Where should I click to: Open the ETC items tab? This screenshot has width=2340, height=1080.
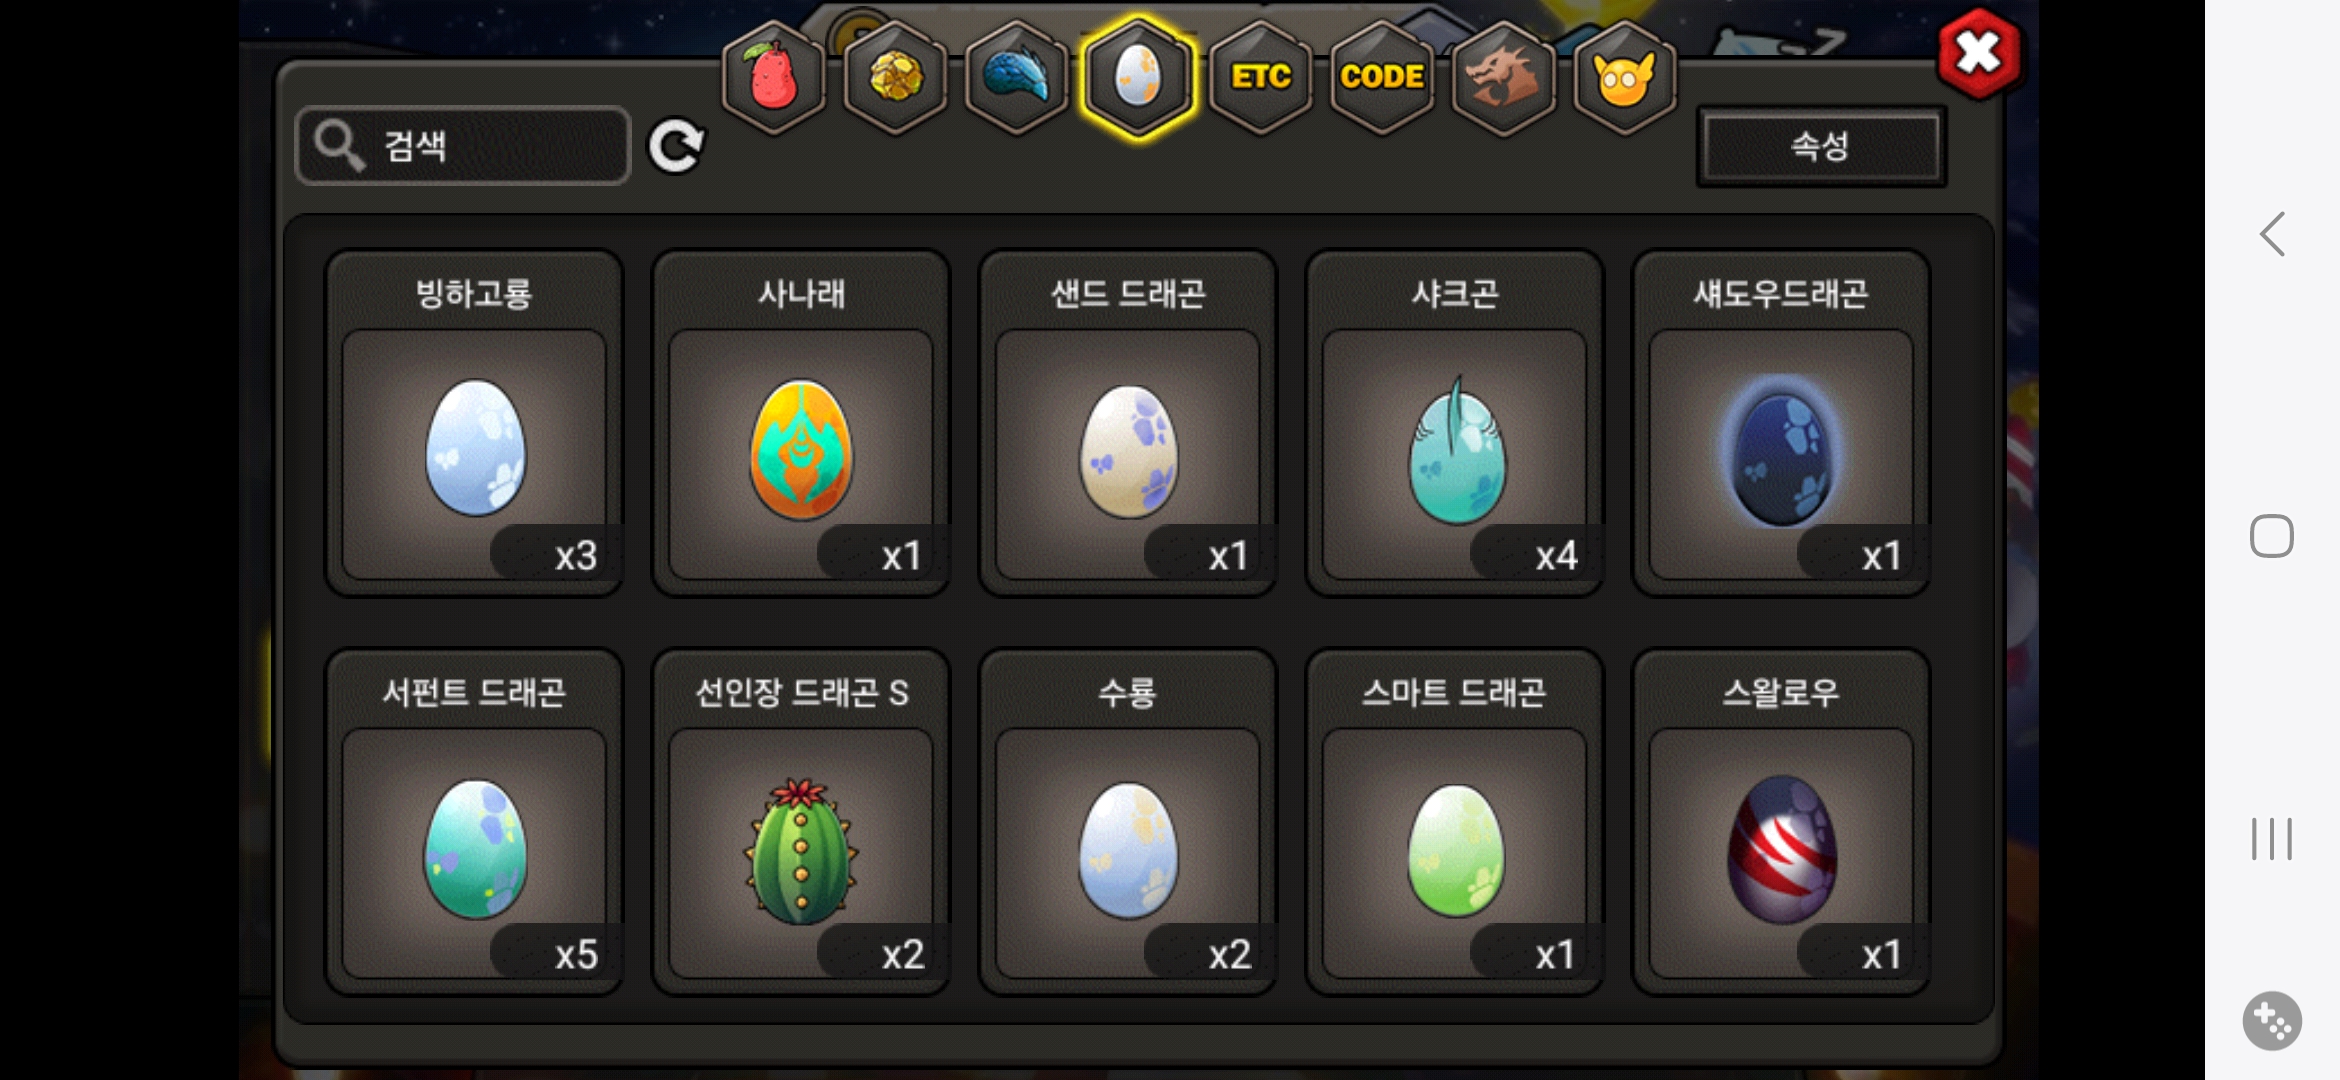tap(1260, 78)
